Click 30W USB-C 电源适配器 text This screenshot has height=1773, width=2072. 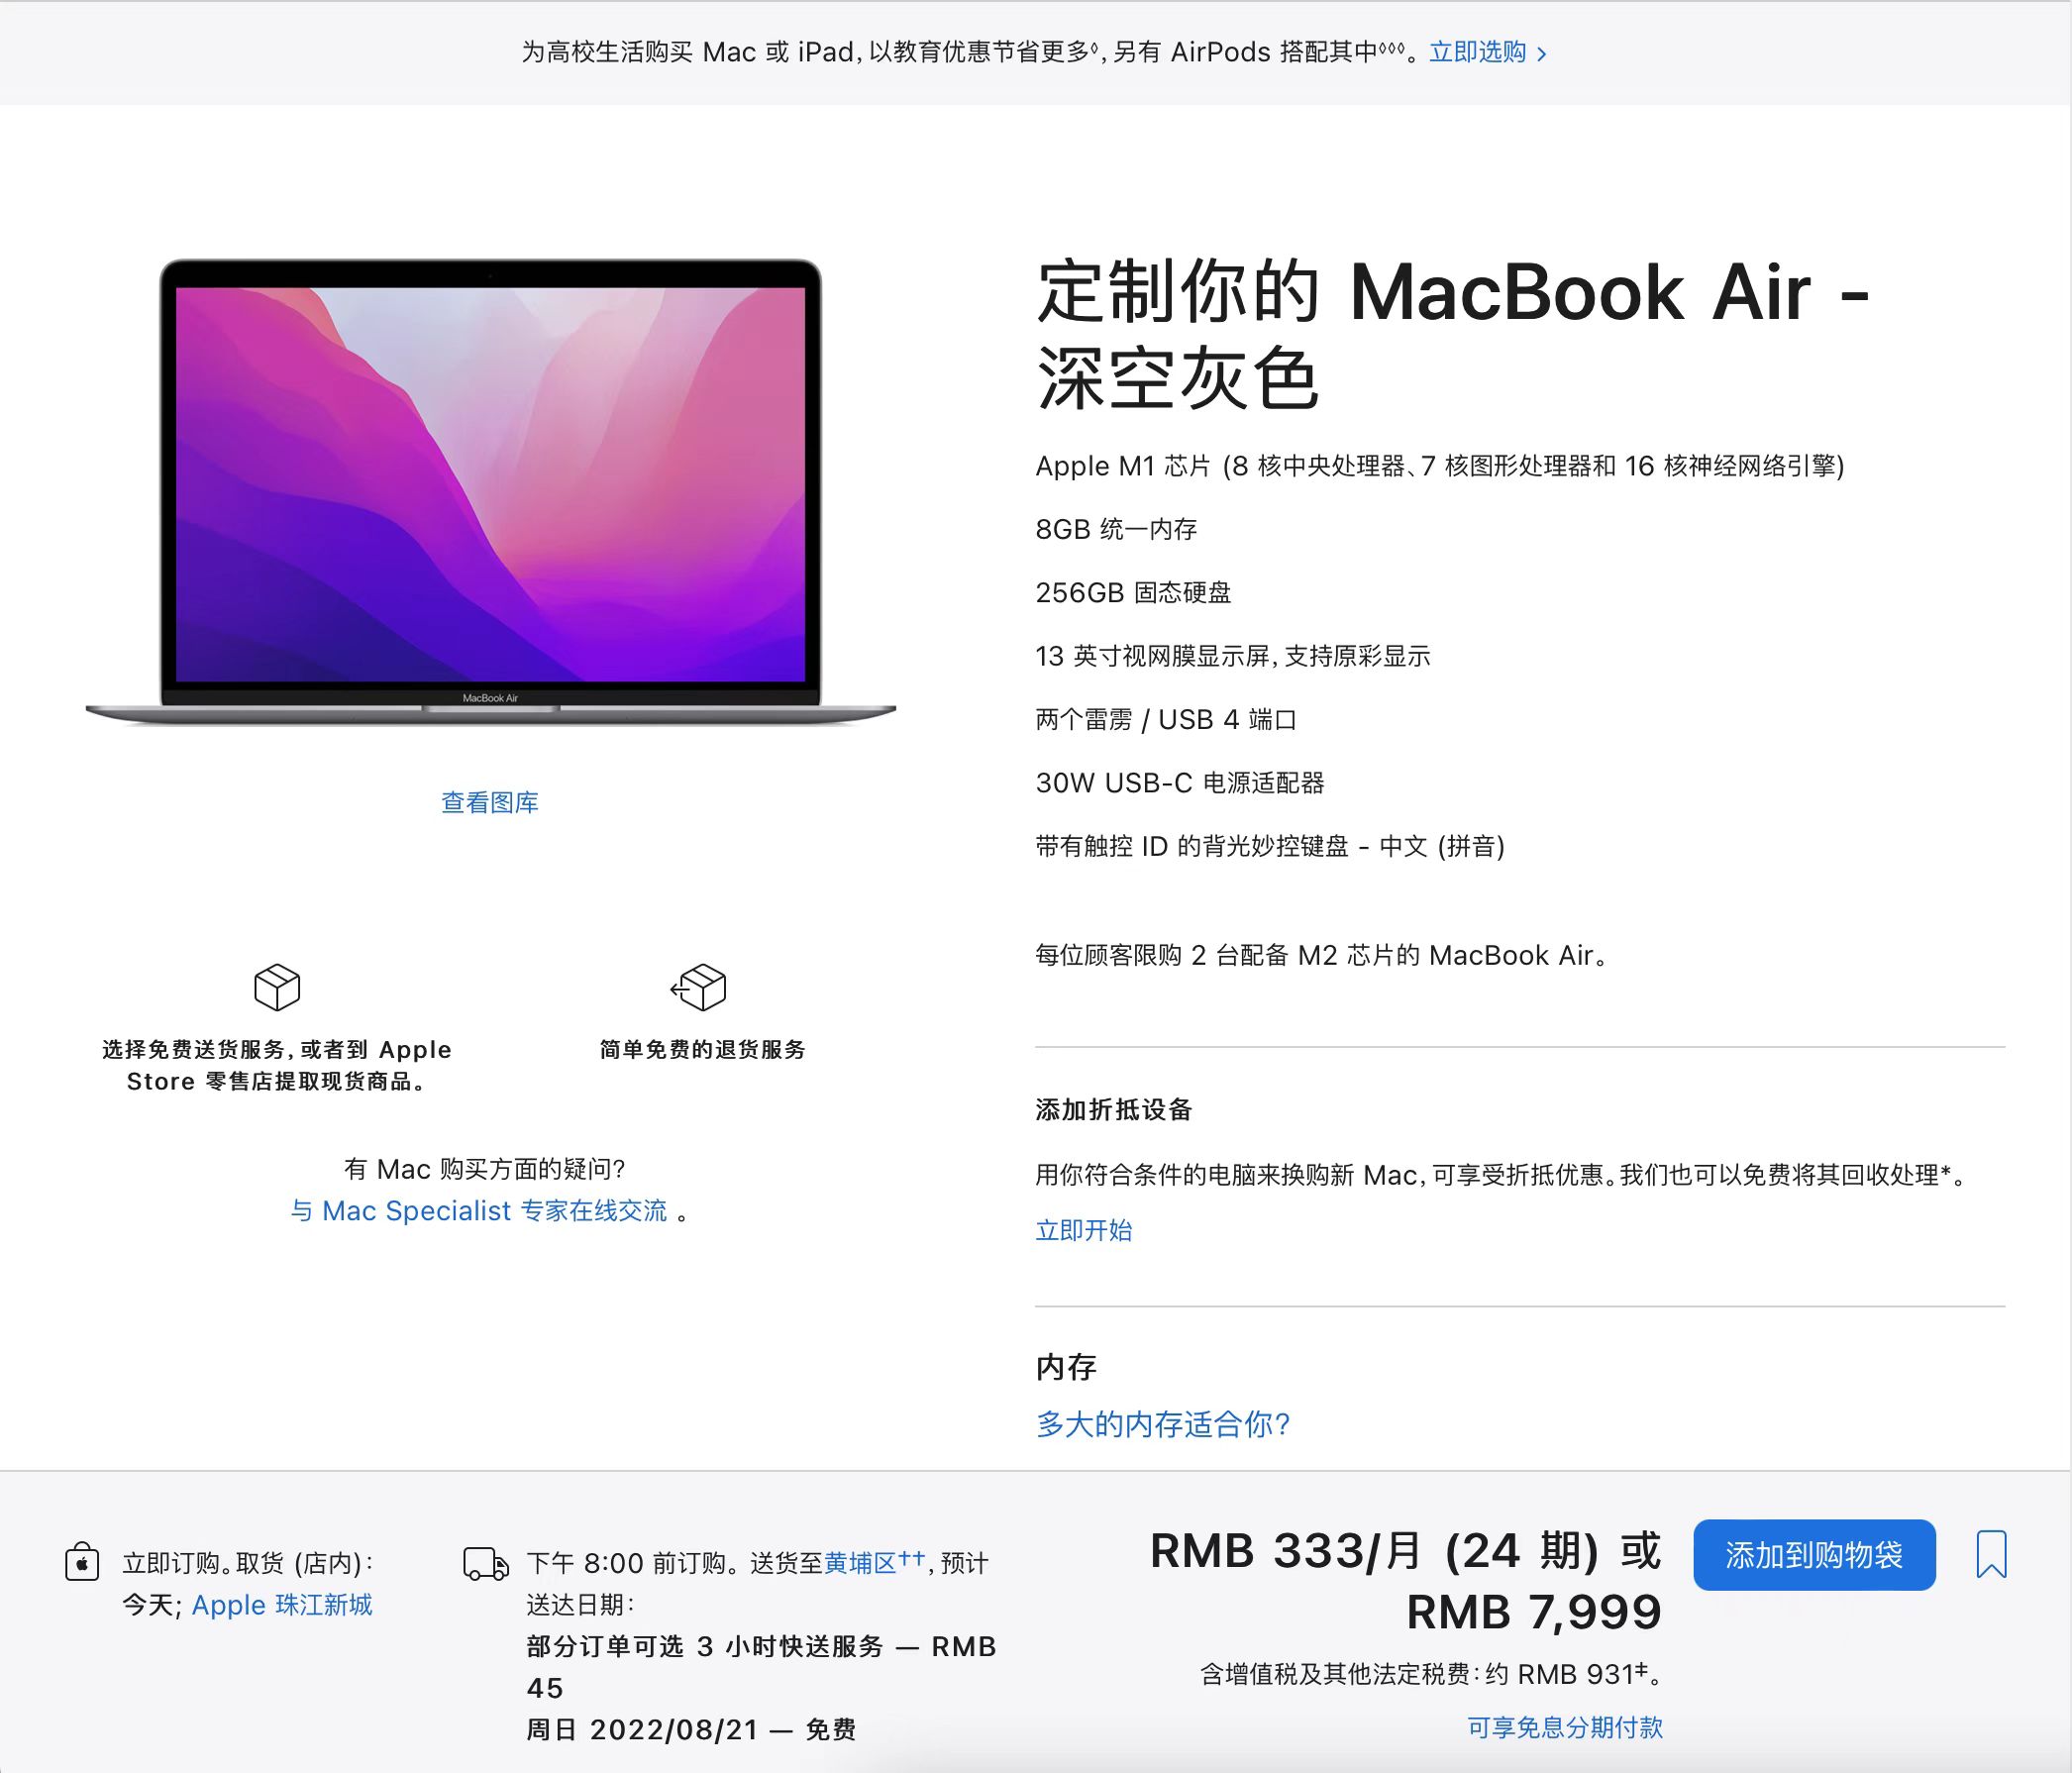coord(1180,782)
